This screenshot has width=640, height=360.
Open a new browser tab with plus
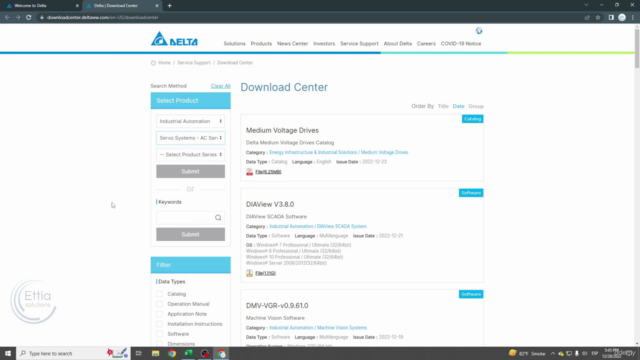pyautogui.click(x=169, y=6)
